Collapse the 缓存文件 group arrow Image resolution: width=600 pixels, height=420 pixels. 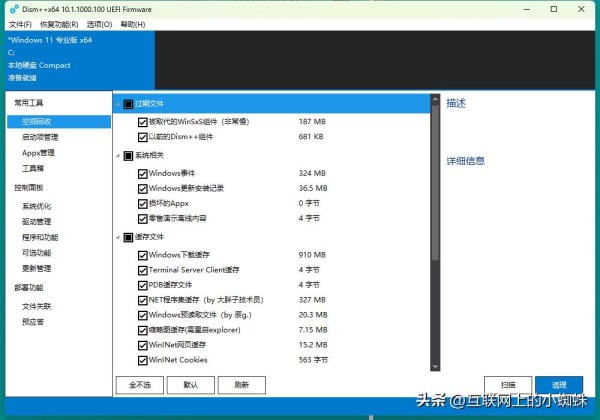coord(118,237)
